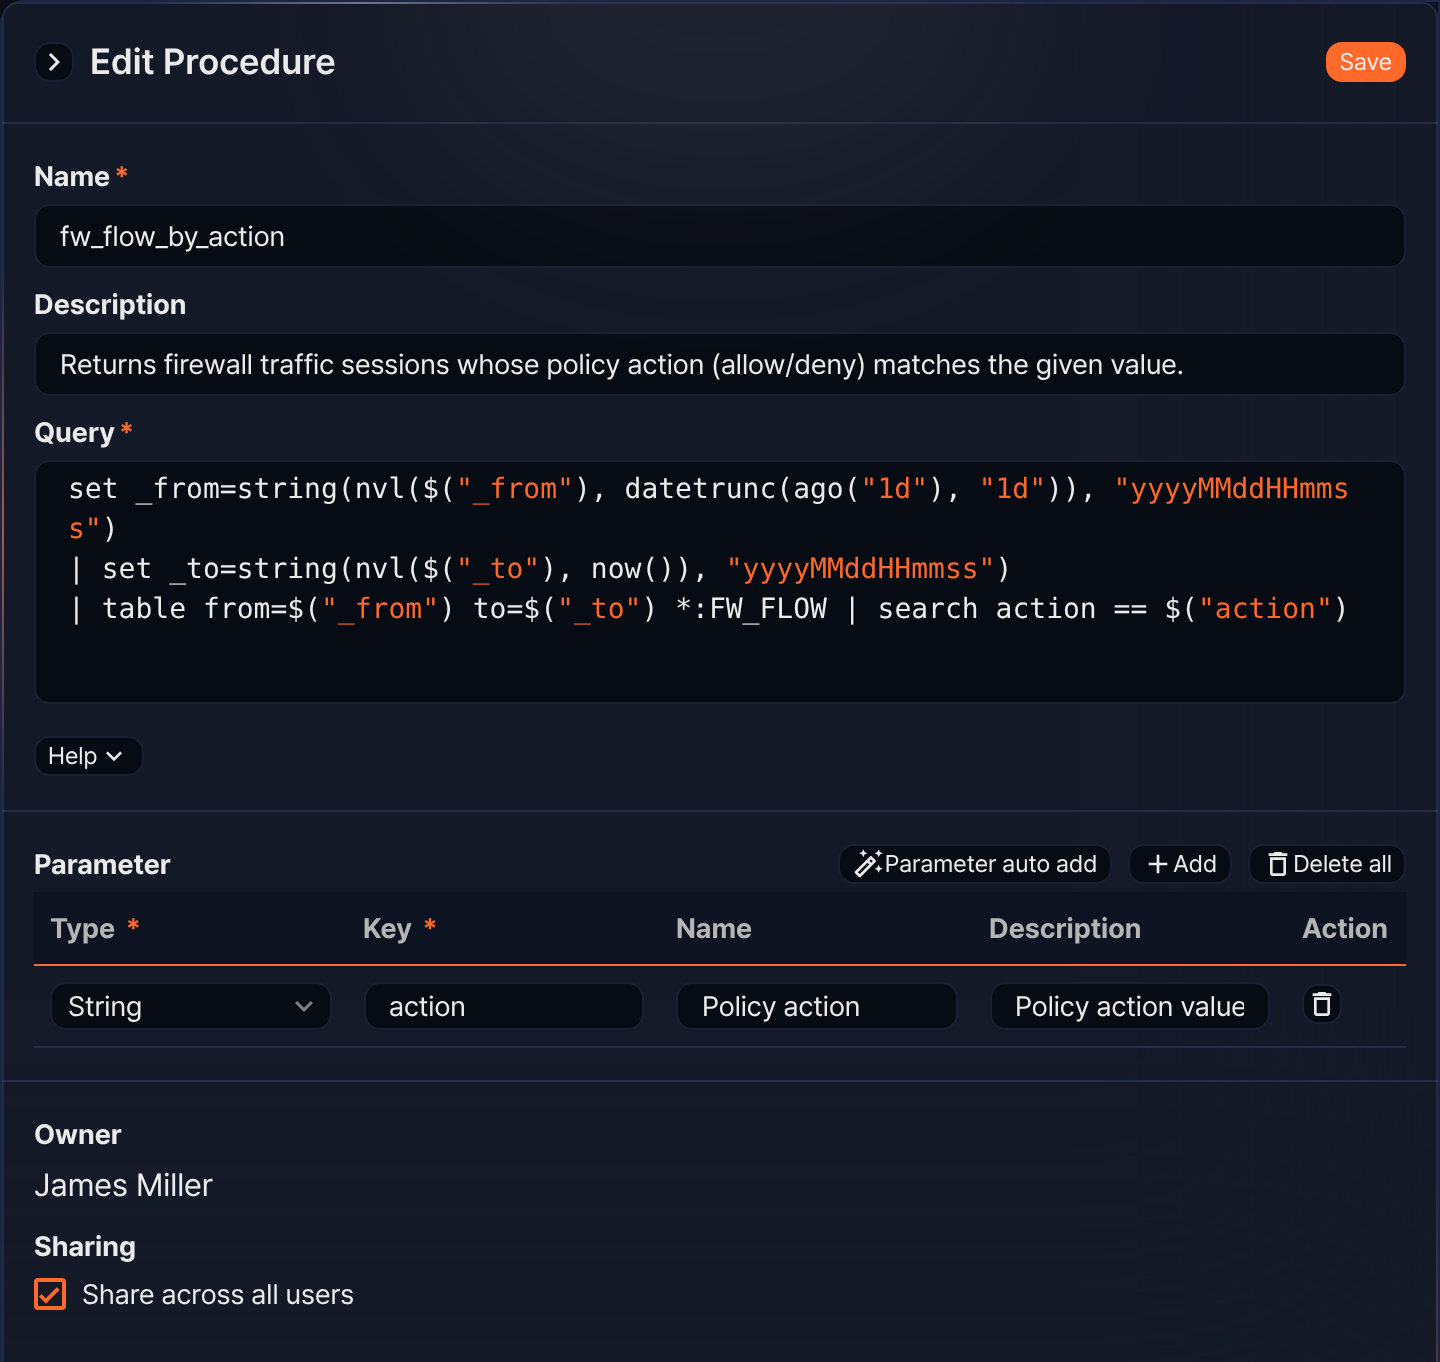Collapse the Edit Procedure panel chevron
1440x1362 pixels.
coord(54,62)
